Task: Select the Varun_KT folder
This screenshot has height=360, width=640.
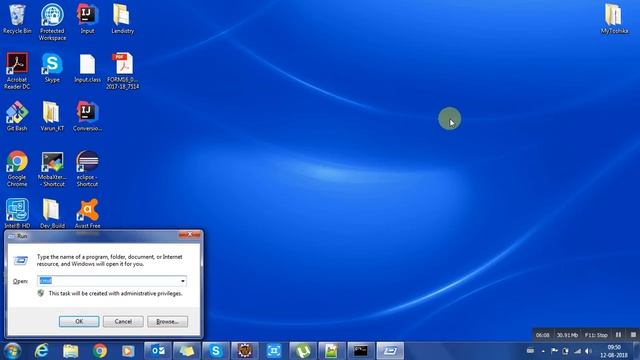Action: (52, 116)
